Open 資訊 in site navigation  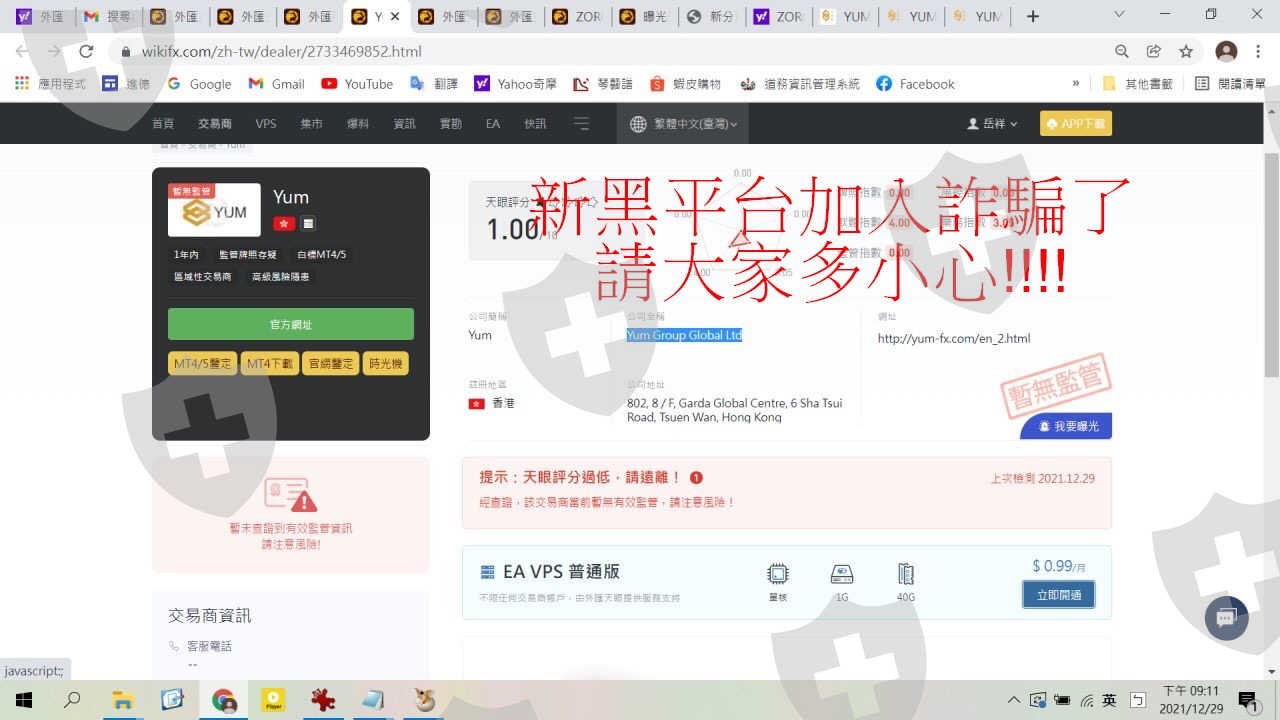[x=405, y=124]
